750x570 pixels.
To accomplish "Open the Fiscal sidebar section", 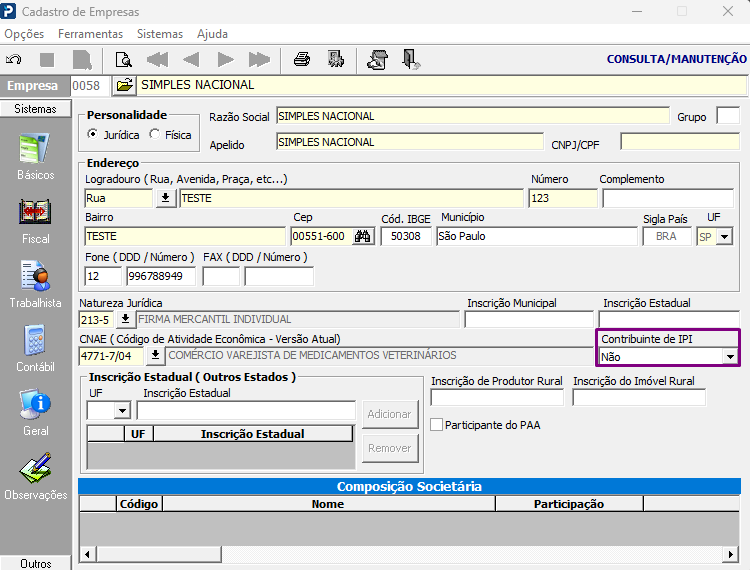I will click(35, 221).
